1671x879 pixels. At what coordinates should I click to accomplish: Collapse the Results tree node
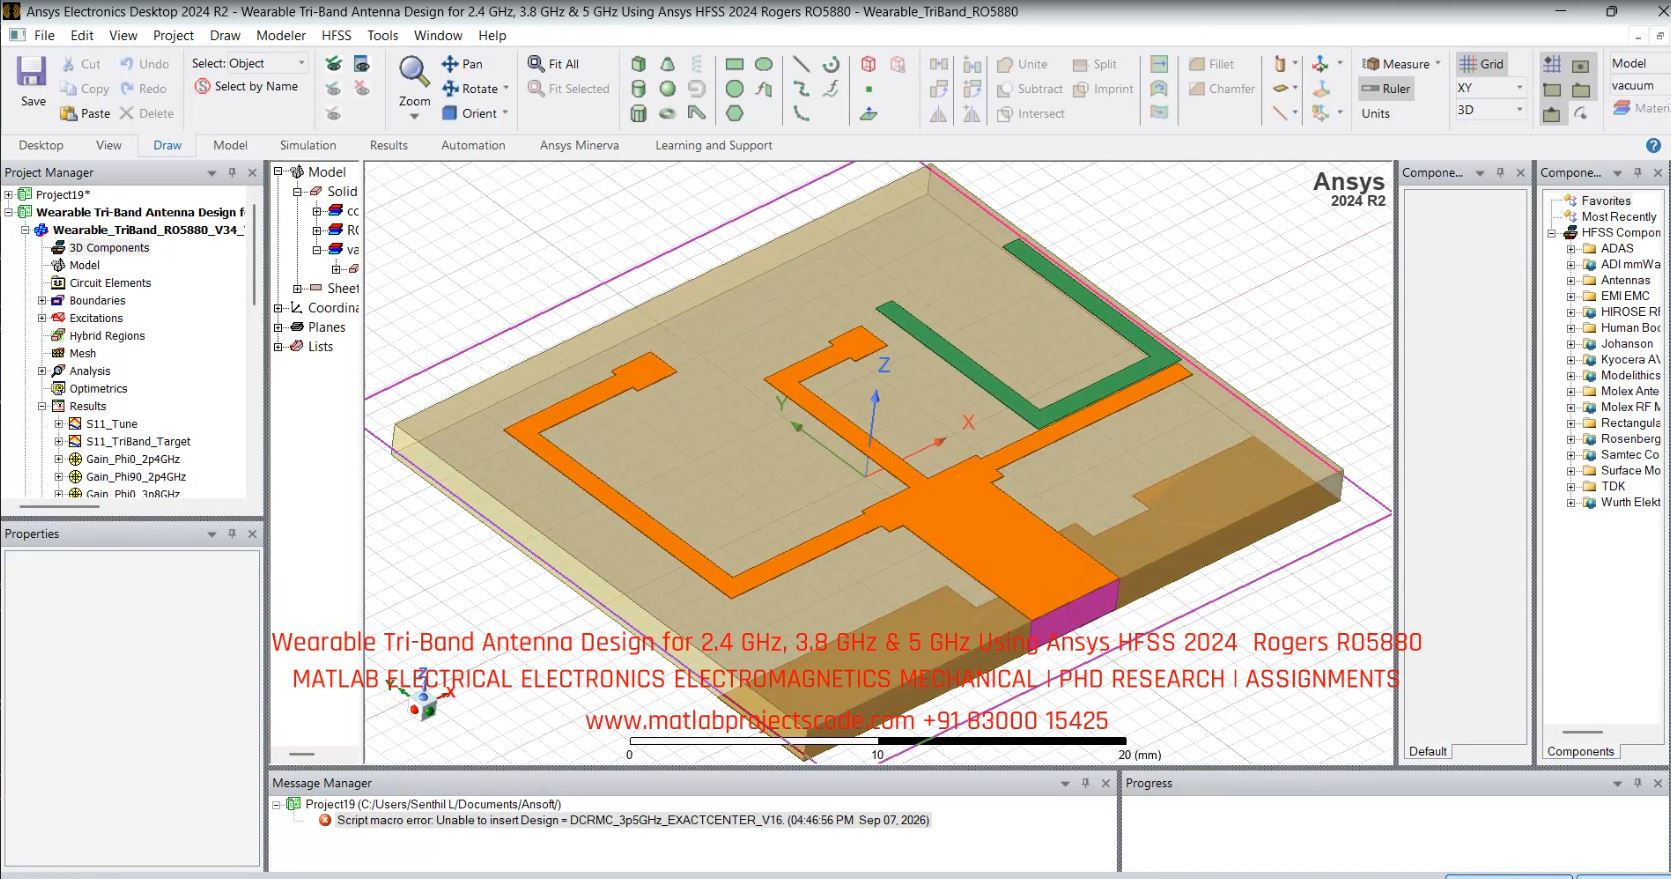[x=42, y=406]
